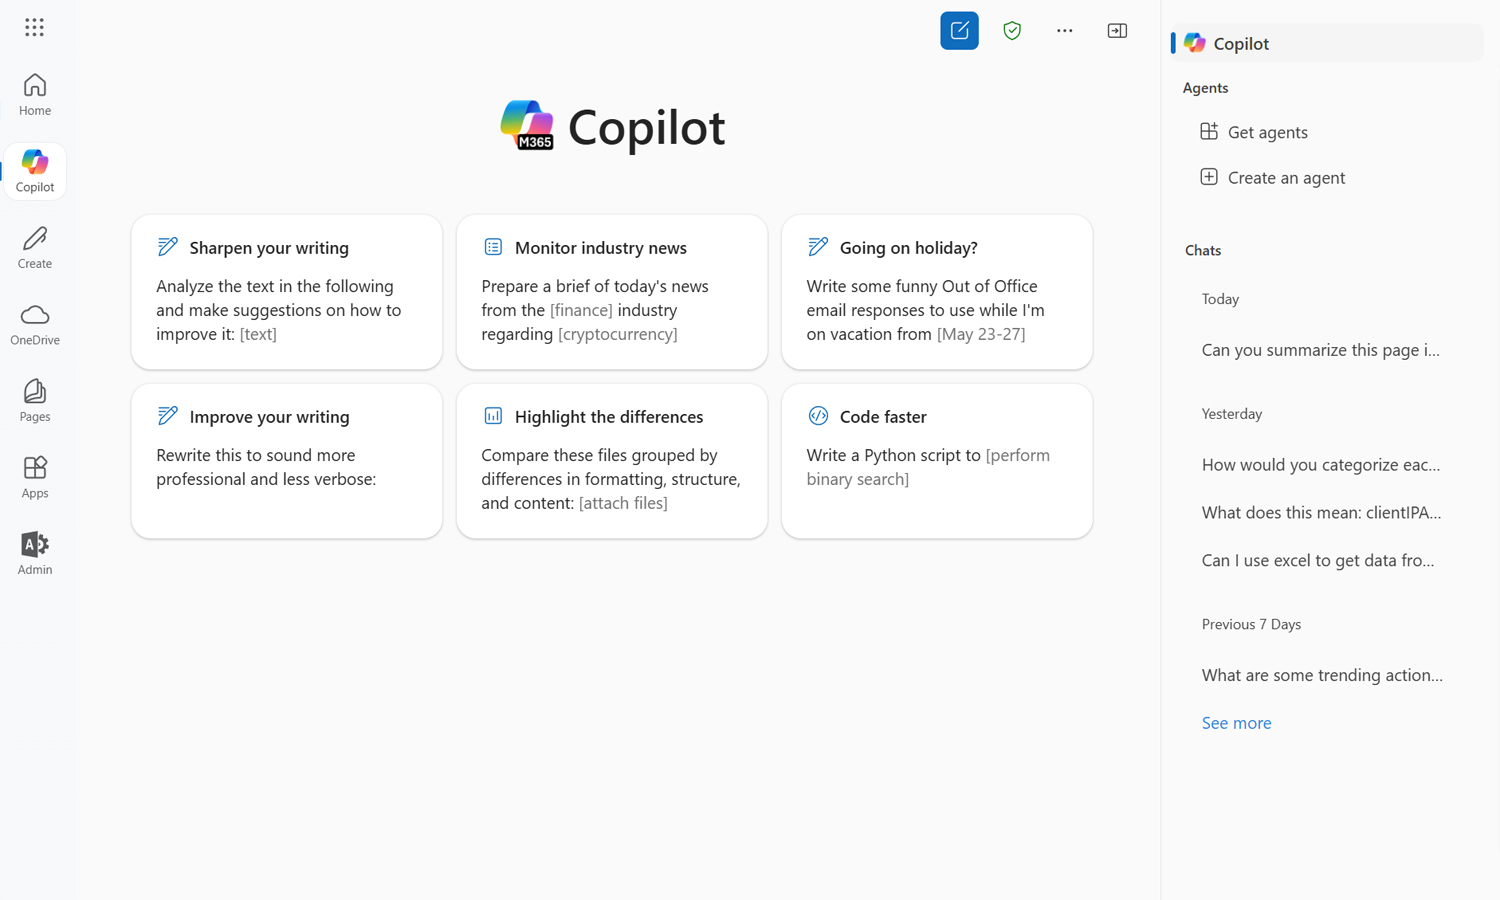Image resolution: width=1500 pixels, height=900 pixels.
Task: Toggle the right side panel closed
Action: tap(1117, 30)
